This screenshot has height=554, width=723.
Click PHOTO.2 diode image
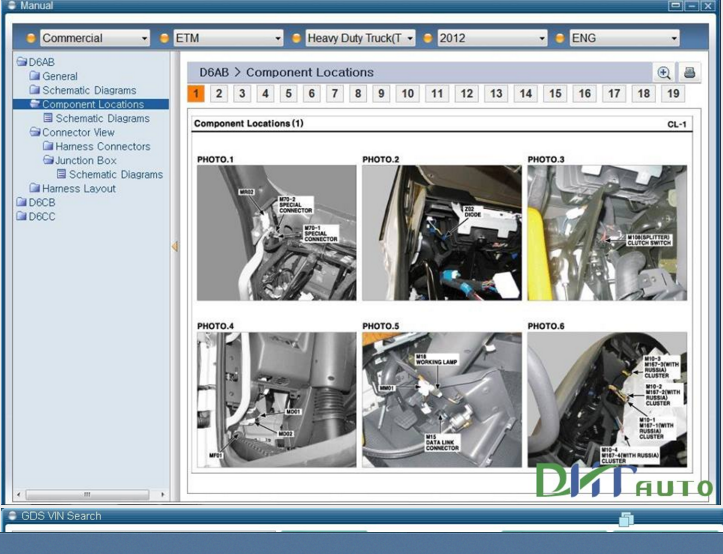442,233
